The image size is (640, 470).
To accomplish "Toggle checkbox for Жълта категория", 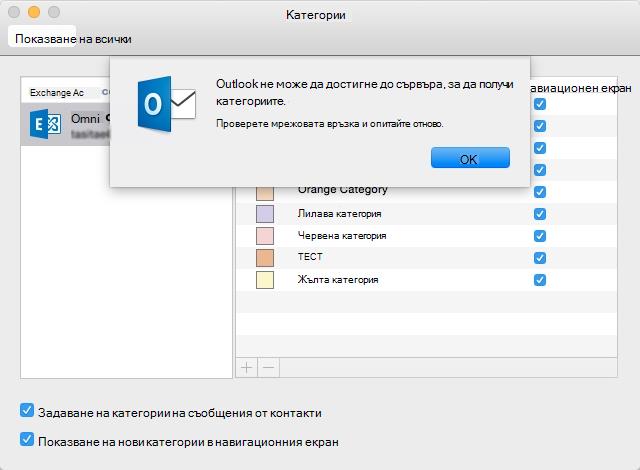I will coord(540,280).
